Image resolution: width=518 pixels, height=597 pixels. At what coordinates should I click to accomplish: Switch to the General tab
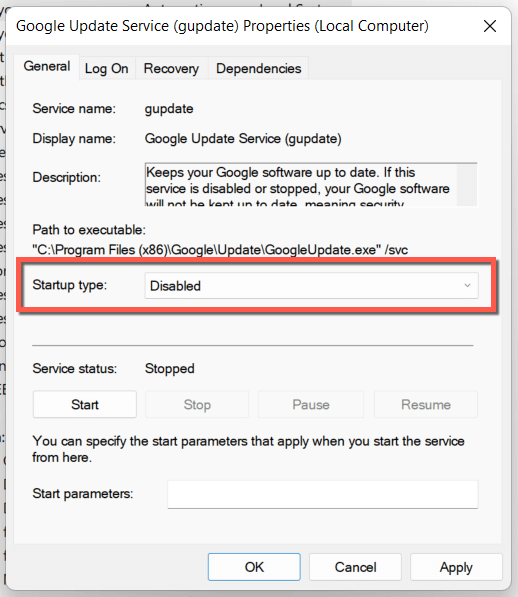[47, 67]
